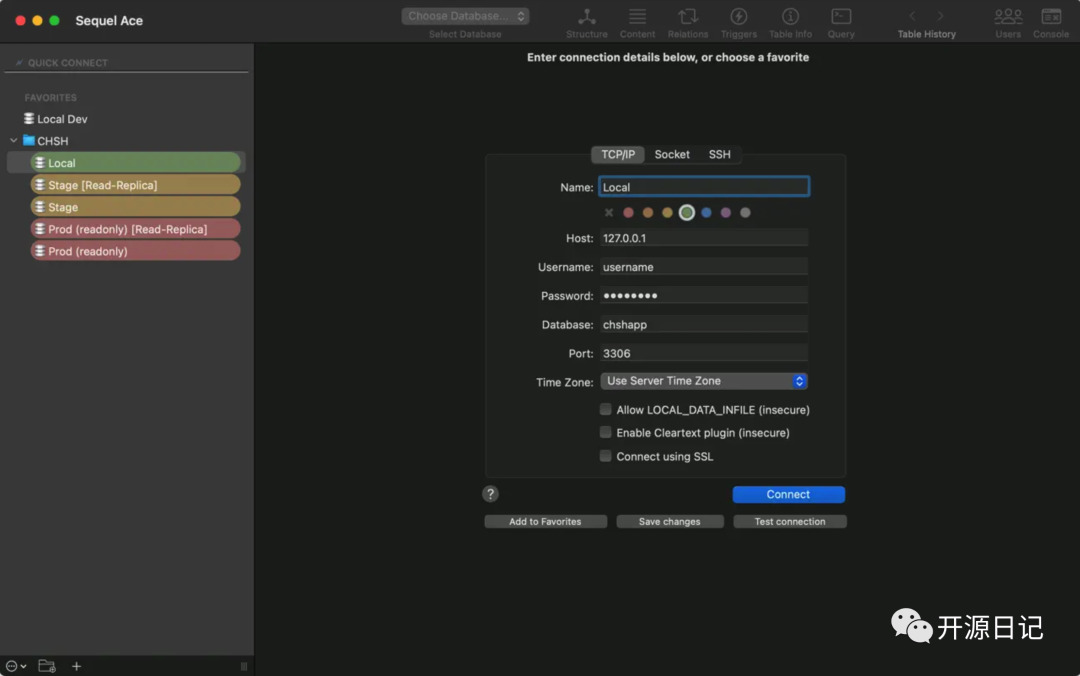Screen dimensions: 1080x676
Task: Click the help question mark button
Action: click(490, 493)
